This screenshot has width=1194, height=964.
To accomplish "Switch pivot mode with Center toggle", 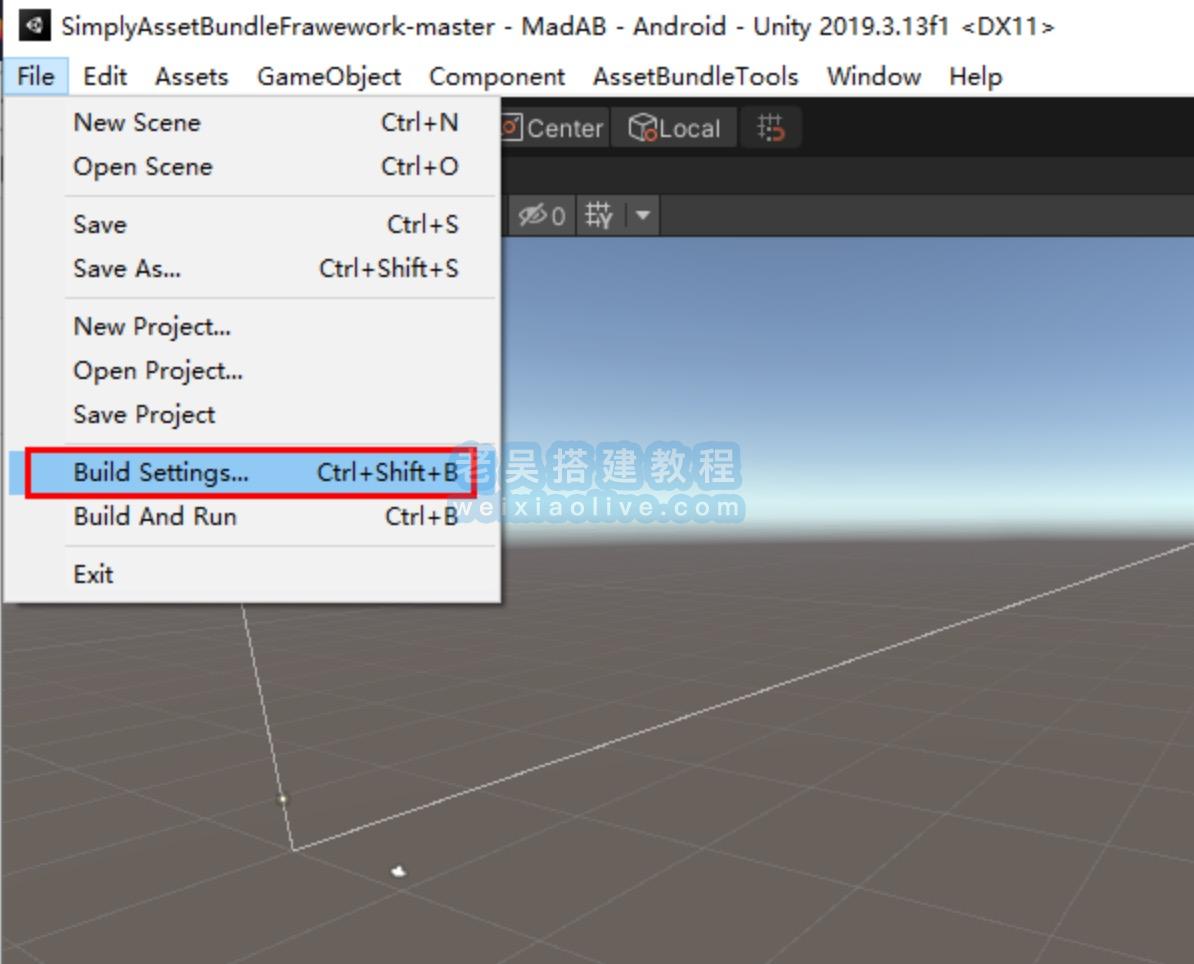I will tap(553, 128).
